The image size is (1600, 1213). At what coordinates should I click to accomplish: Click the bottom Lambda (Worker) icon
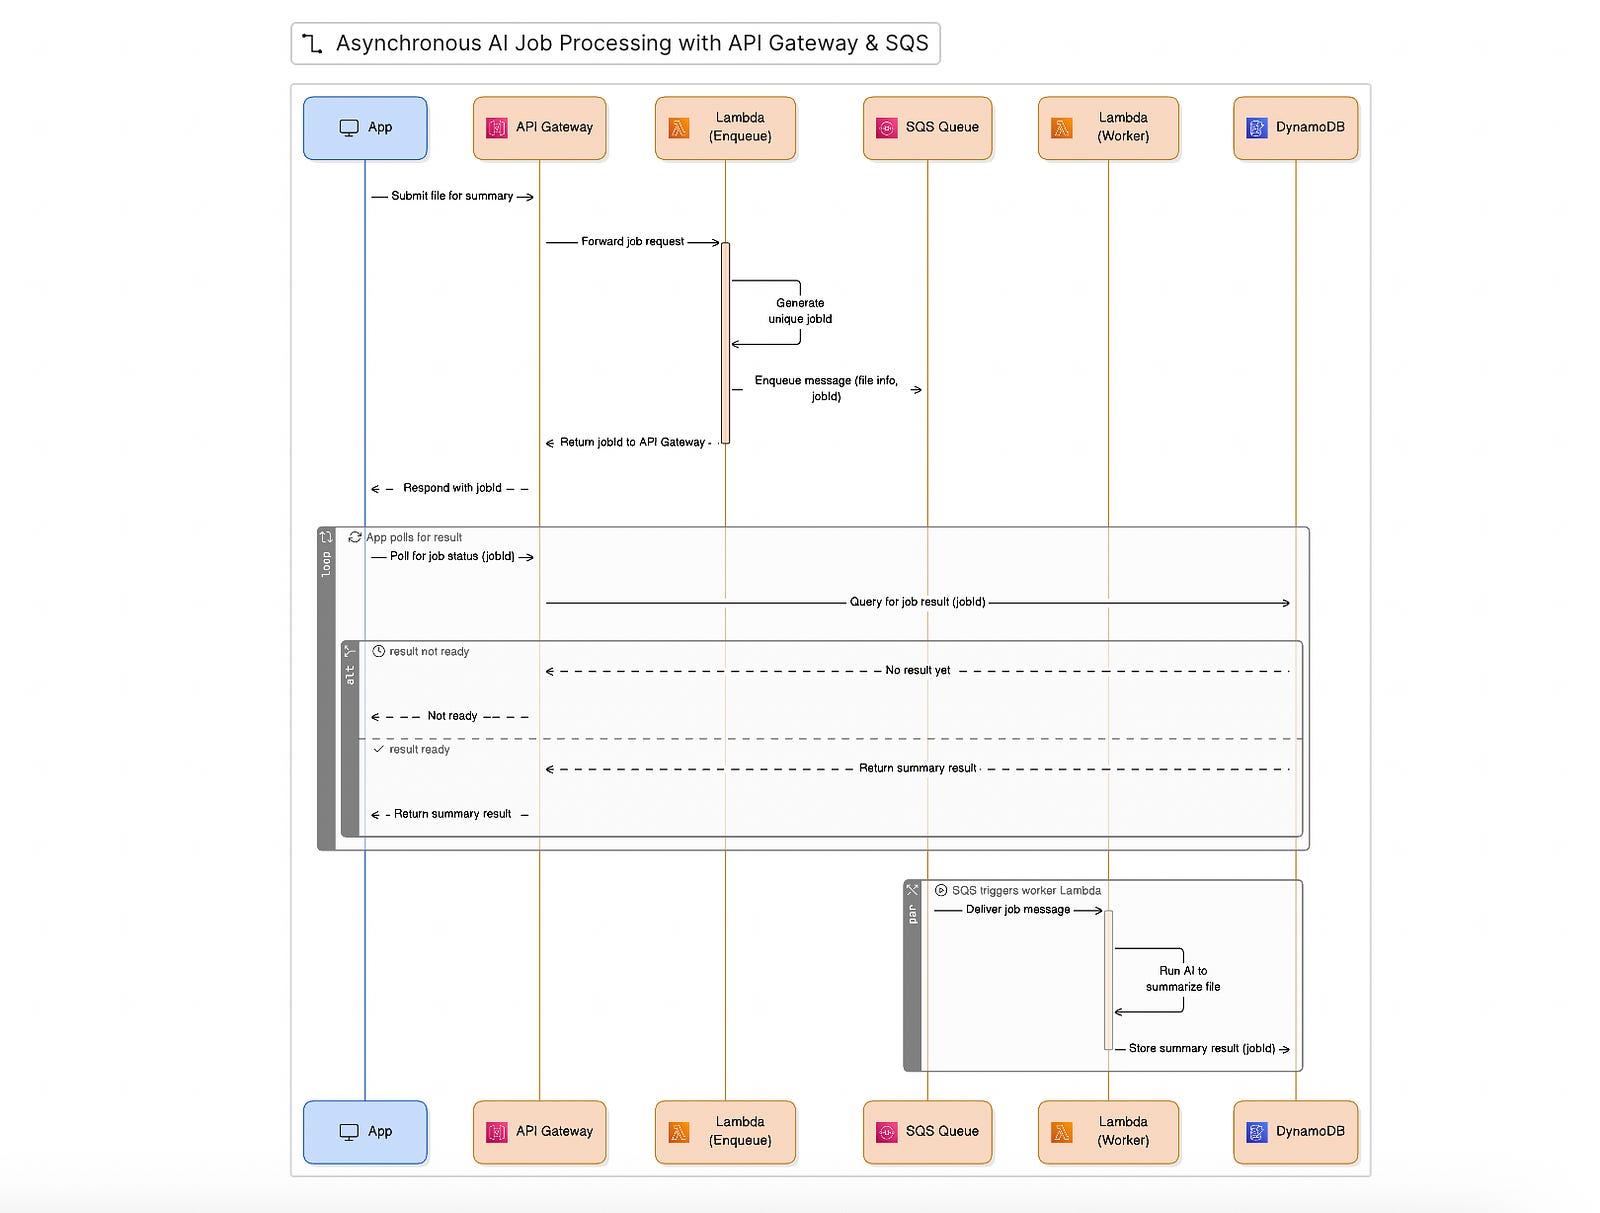1062,1132
